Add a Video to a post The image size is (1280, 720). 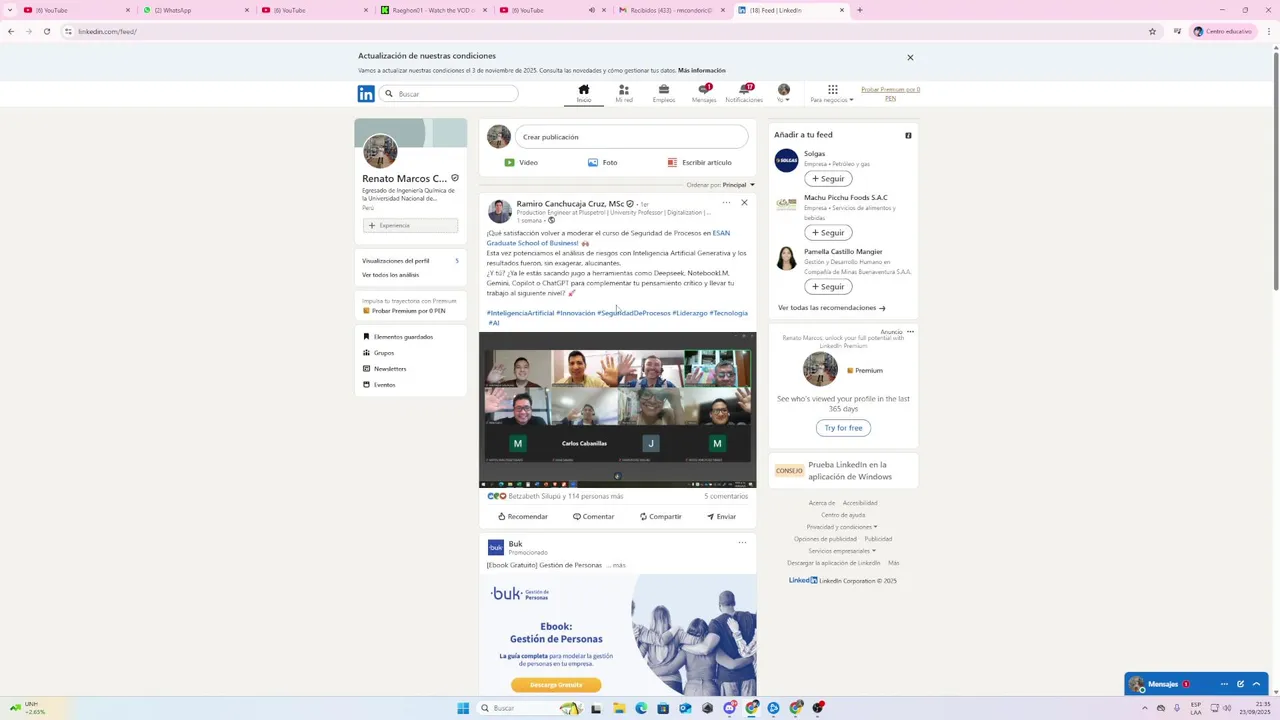(521, 162)
